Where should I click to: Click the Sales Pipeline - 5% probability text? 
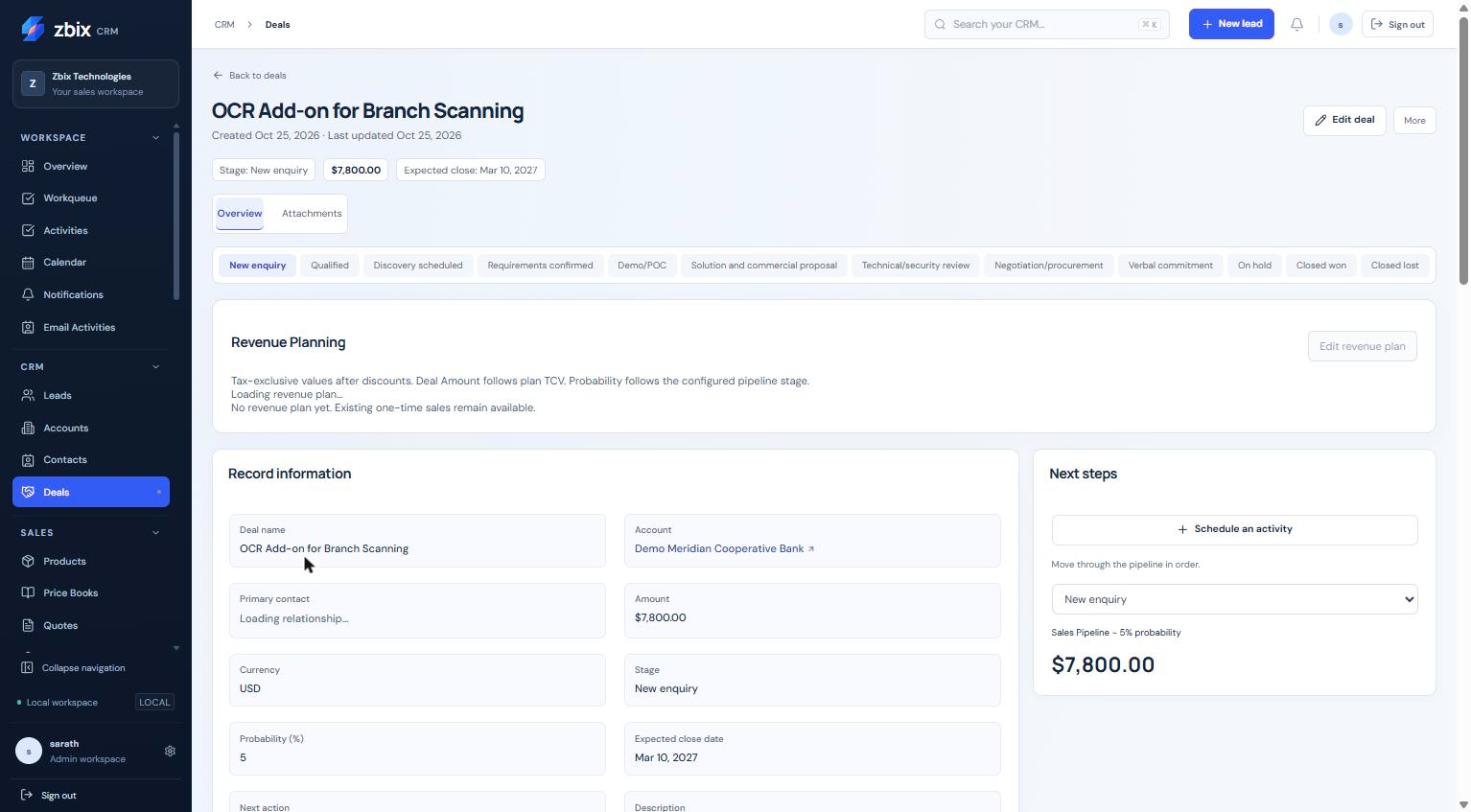coord(1116,632)
